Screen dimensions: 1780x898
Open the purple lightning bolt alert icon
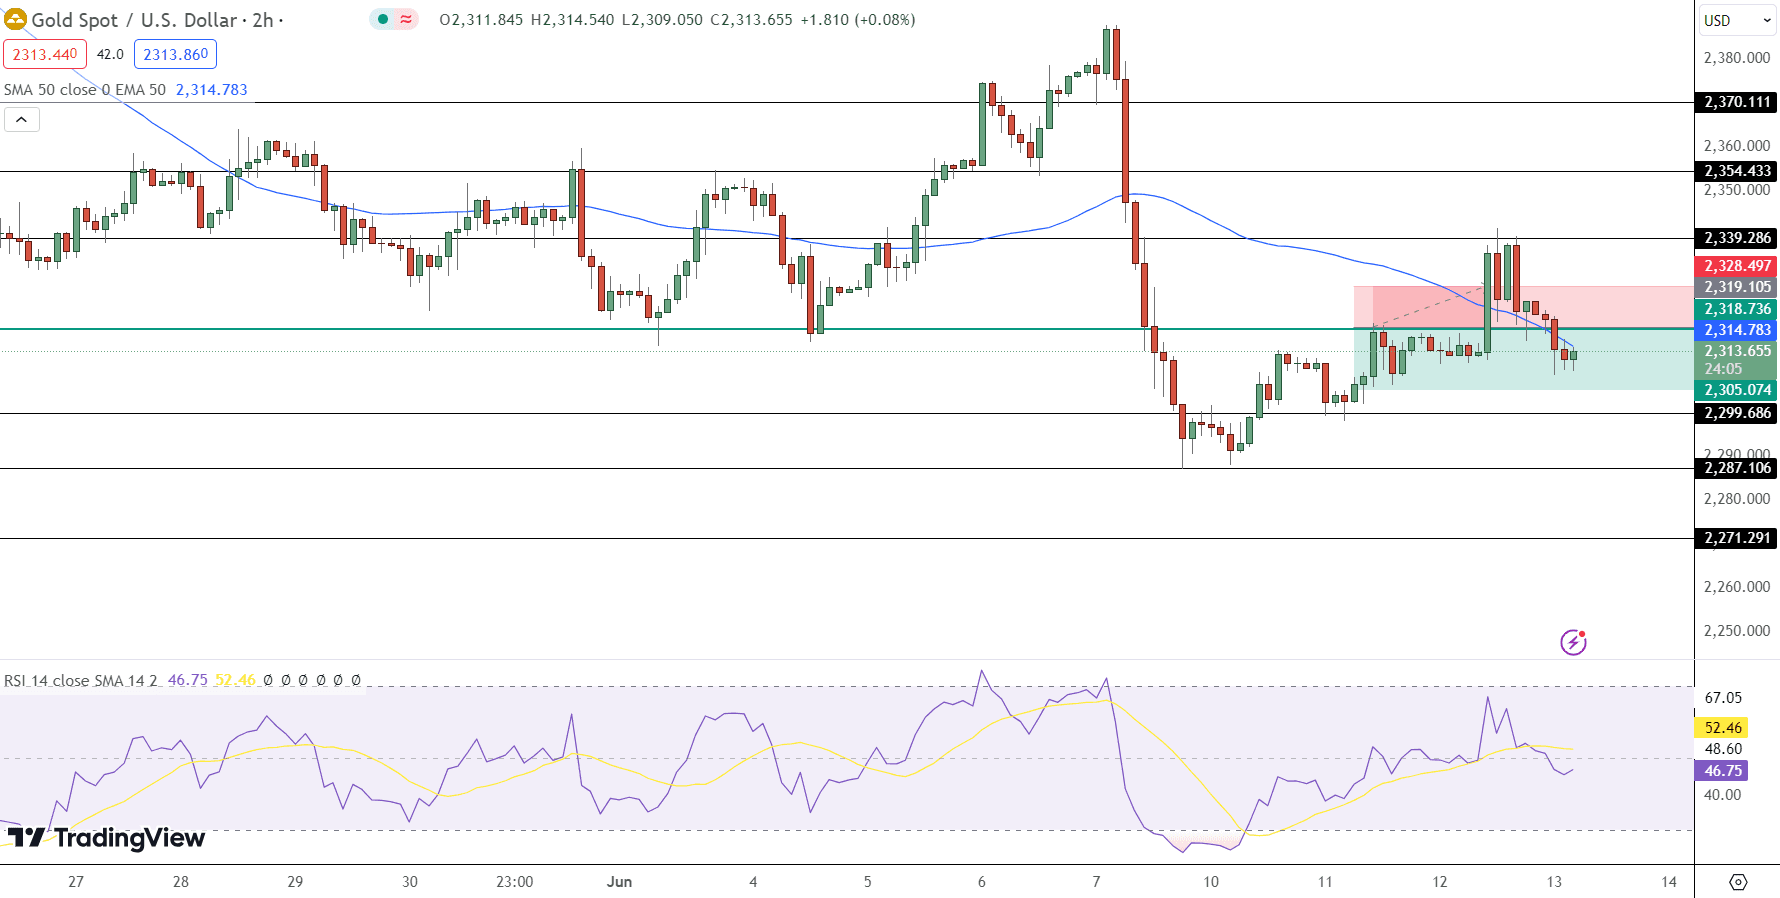1573,642
